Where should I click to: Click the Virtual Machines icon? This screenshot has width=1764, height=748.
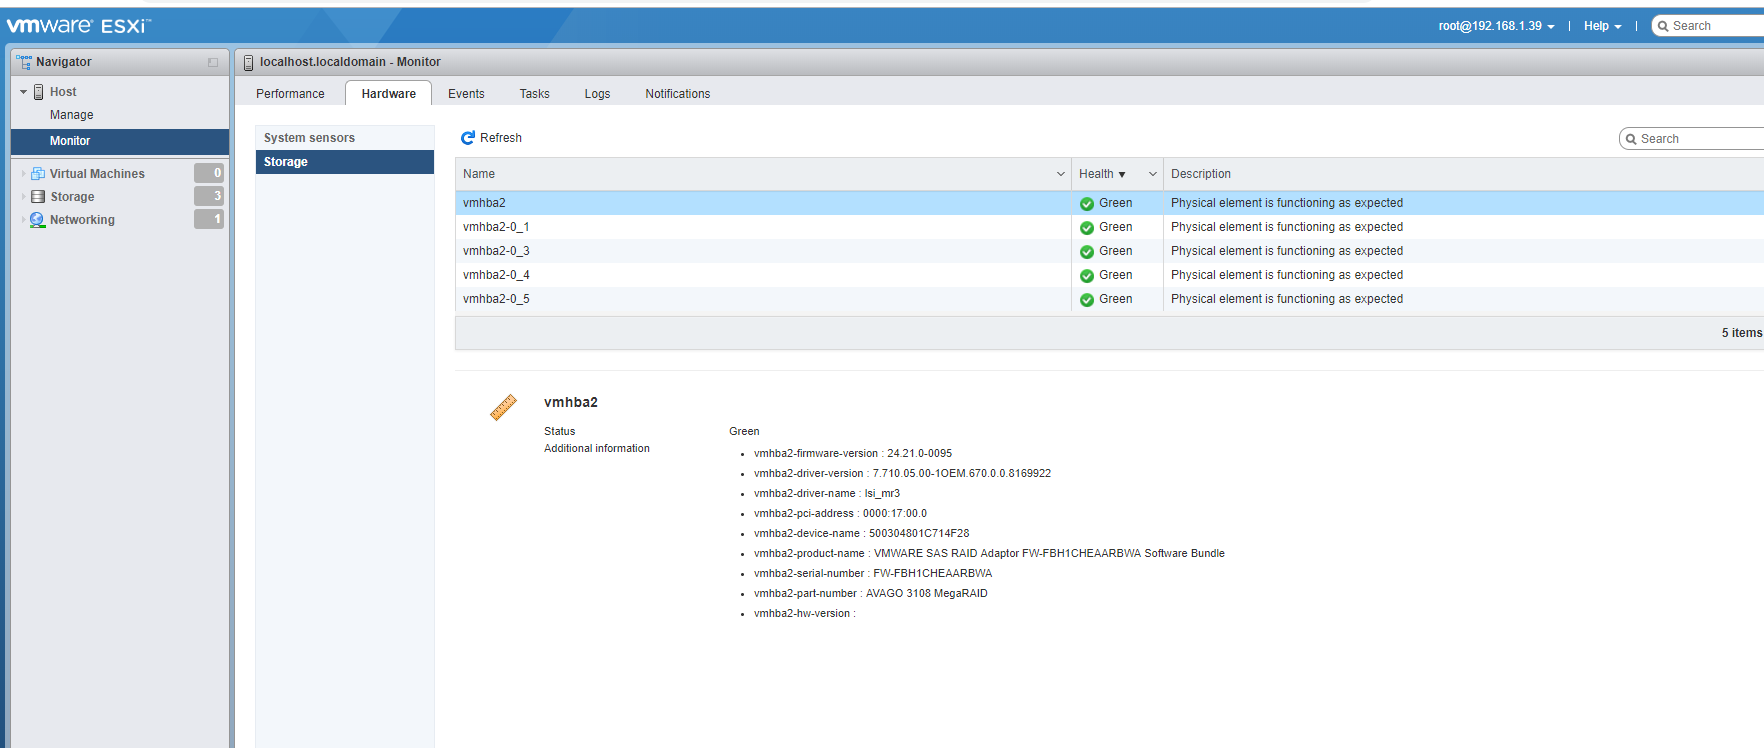click(38, 174)
